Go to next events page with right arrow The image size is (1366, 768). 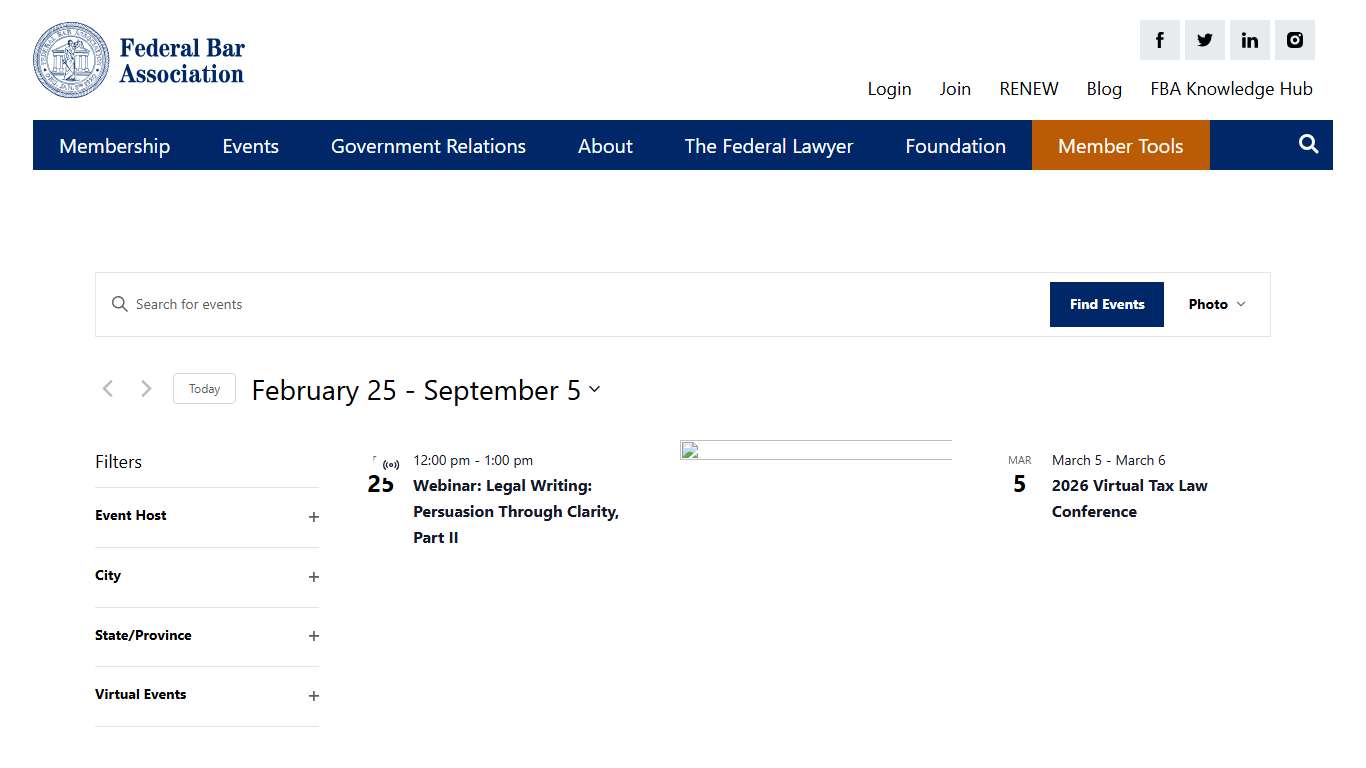click(x=146, y=388)
